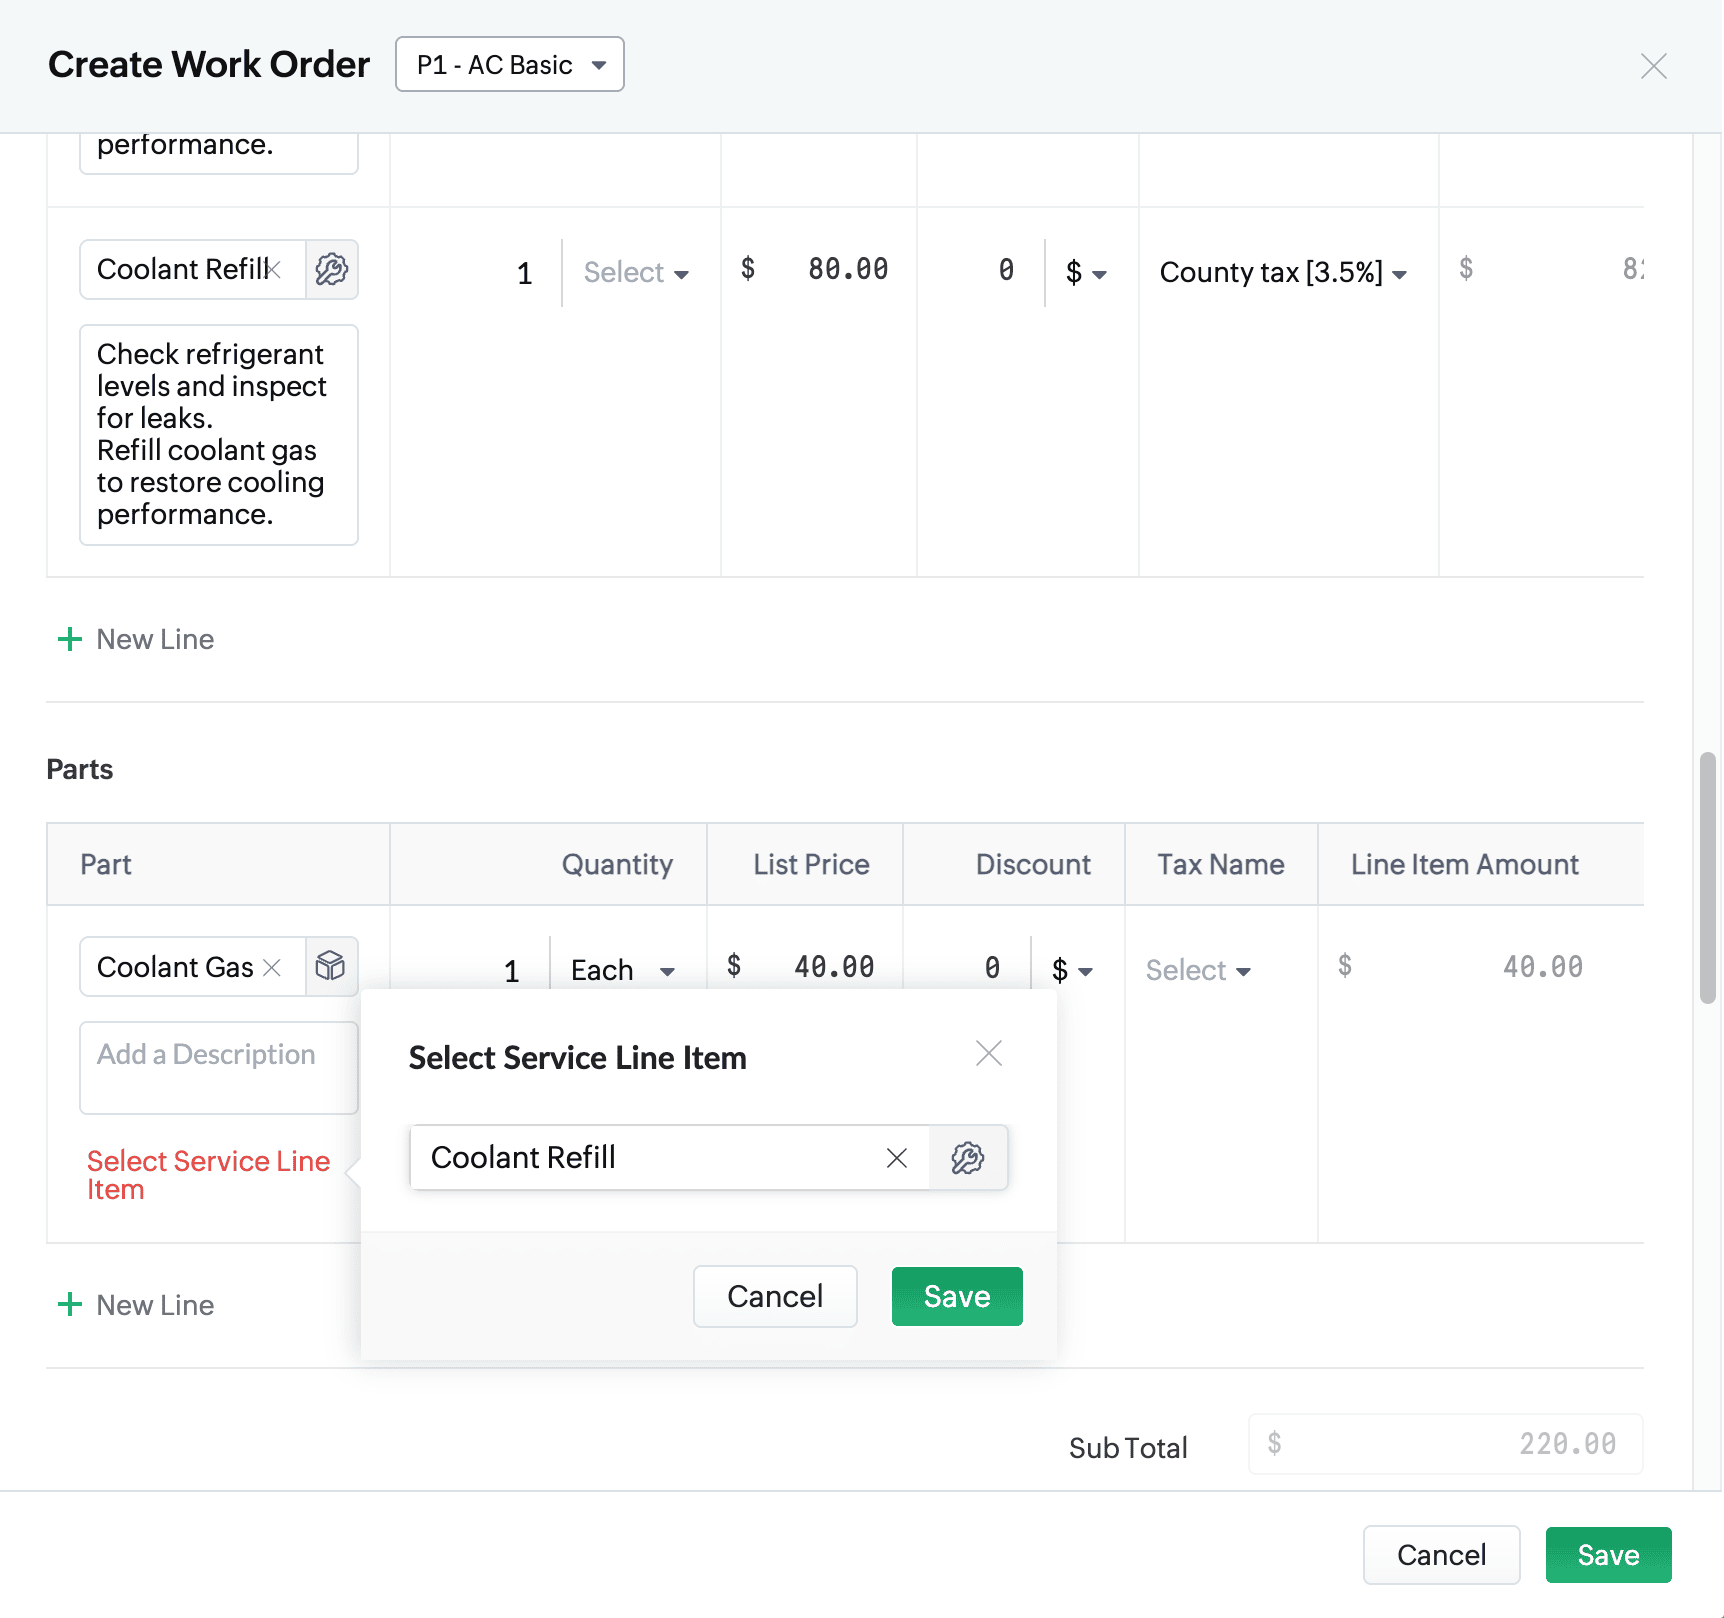Viewport: 1724px width, 1618px height.
Task: Clear the Coolant Gas part field
Action: point(272,967)
